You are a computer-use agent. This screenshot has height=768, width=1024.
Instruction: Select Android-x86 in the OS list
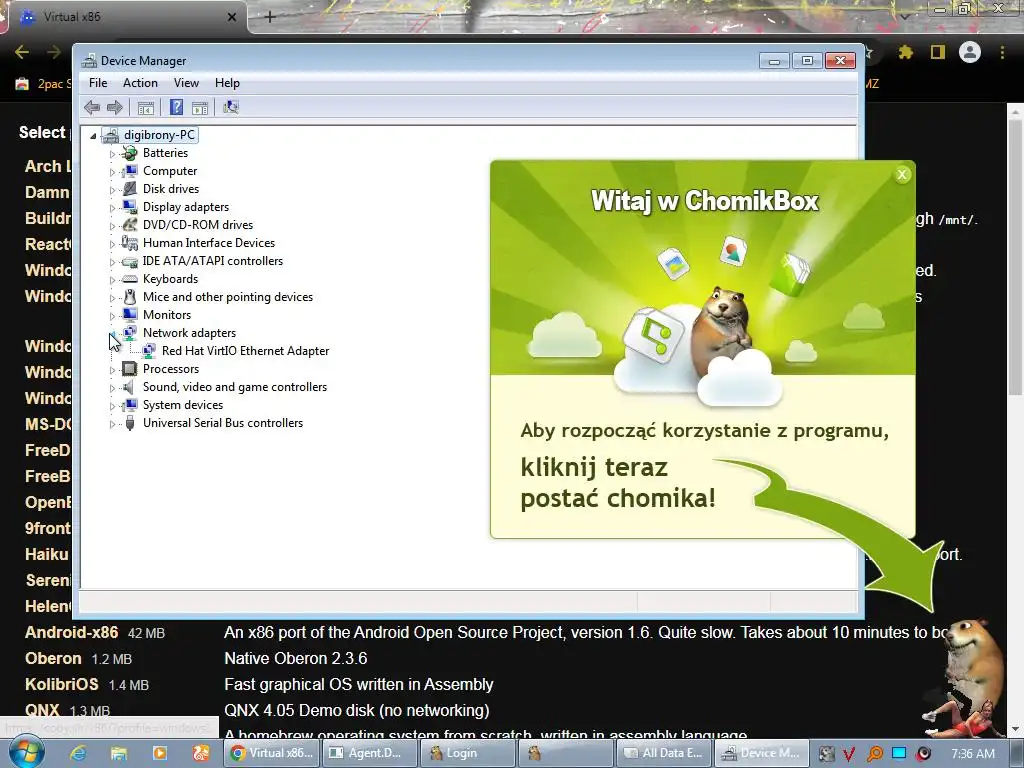click(x=71, y=632)
